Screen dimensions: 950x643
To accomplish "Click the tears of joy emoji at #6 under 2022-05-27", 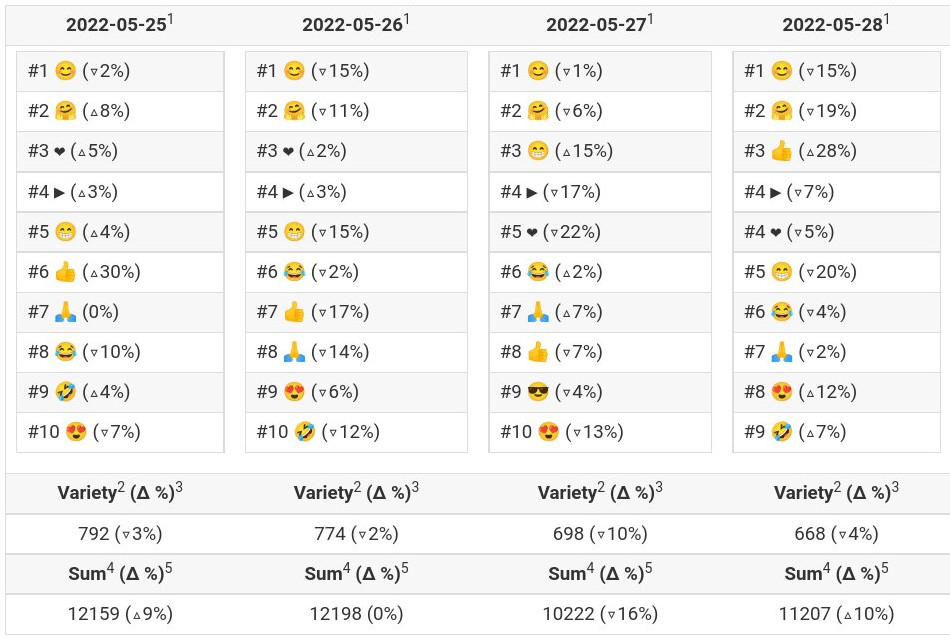I will tap(538, 272).
